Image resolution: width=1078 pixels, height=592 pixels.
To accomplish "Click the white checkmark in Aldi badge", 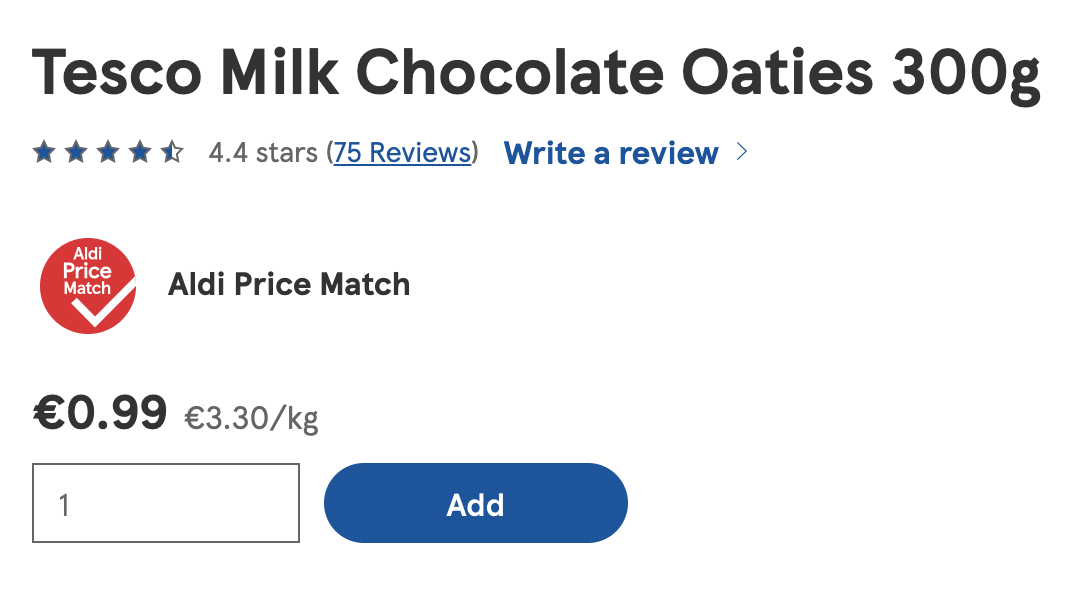I will click(104, 303).
